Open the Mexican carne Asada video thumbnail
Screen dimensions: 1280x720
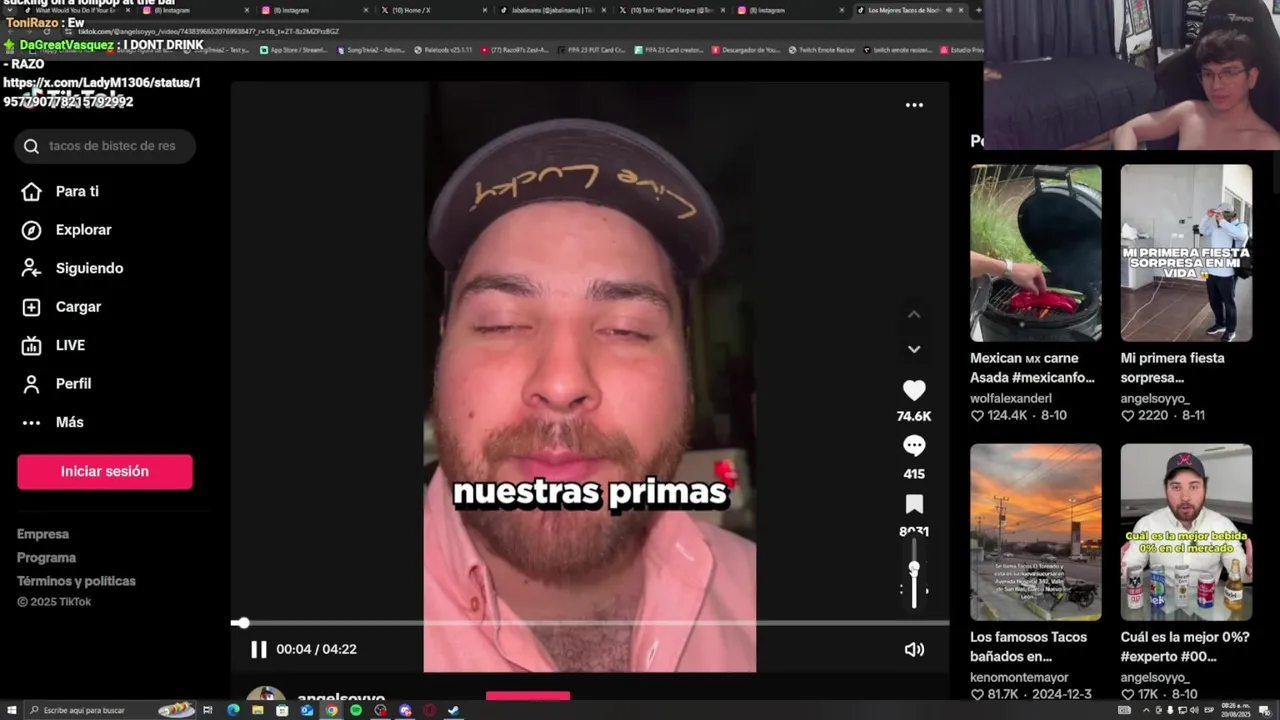tap(1036, 253)
